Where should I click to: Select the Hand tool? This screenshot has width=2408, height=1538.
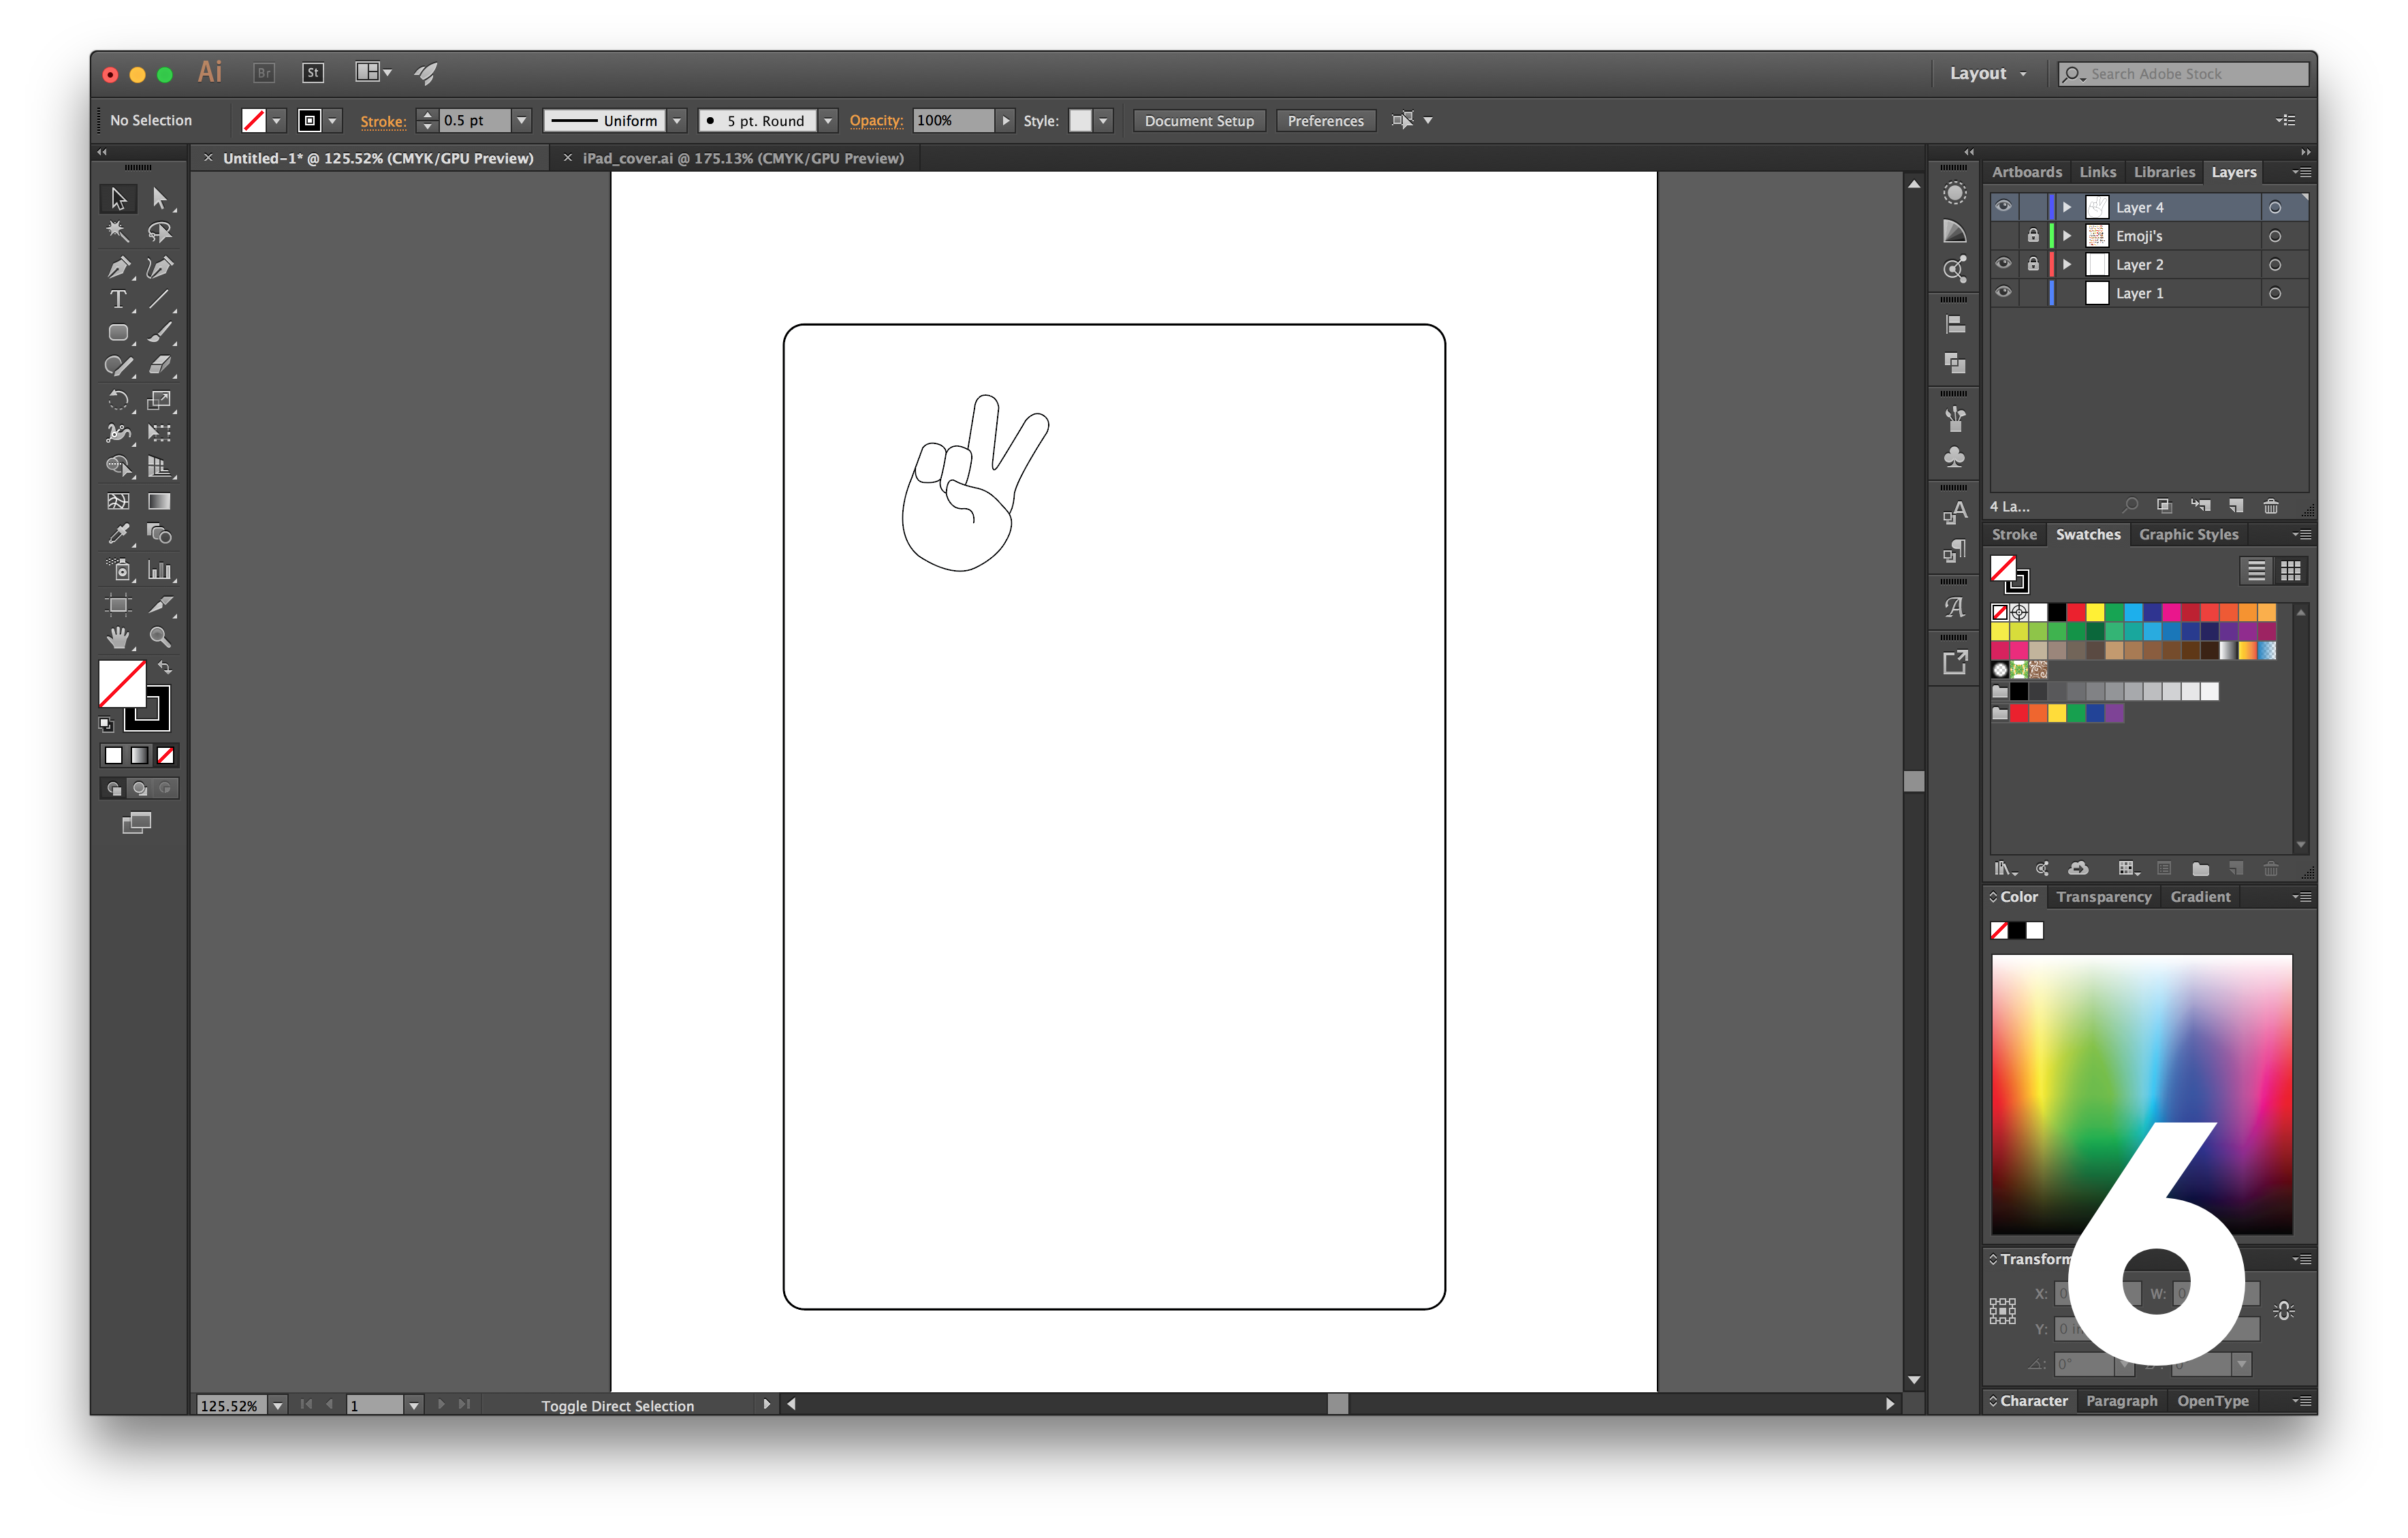pos(118,637)
